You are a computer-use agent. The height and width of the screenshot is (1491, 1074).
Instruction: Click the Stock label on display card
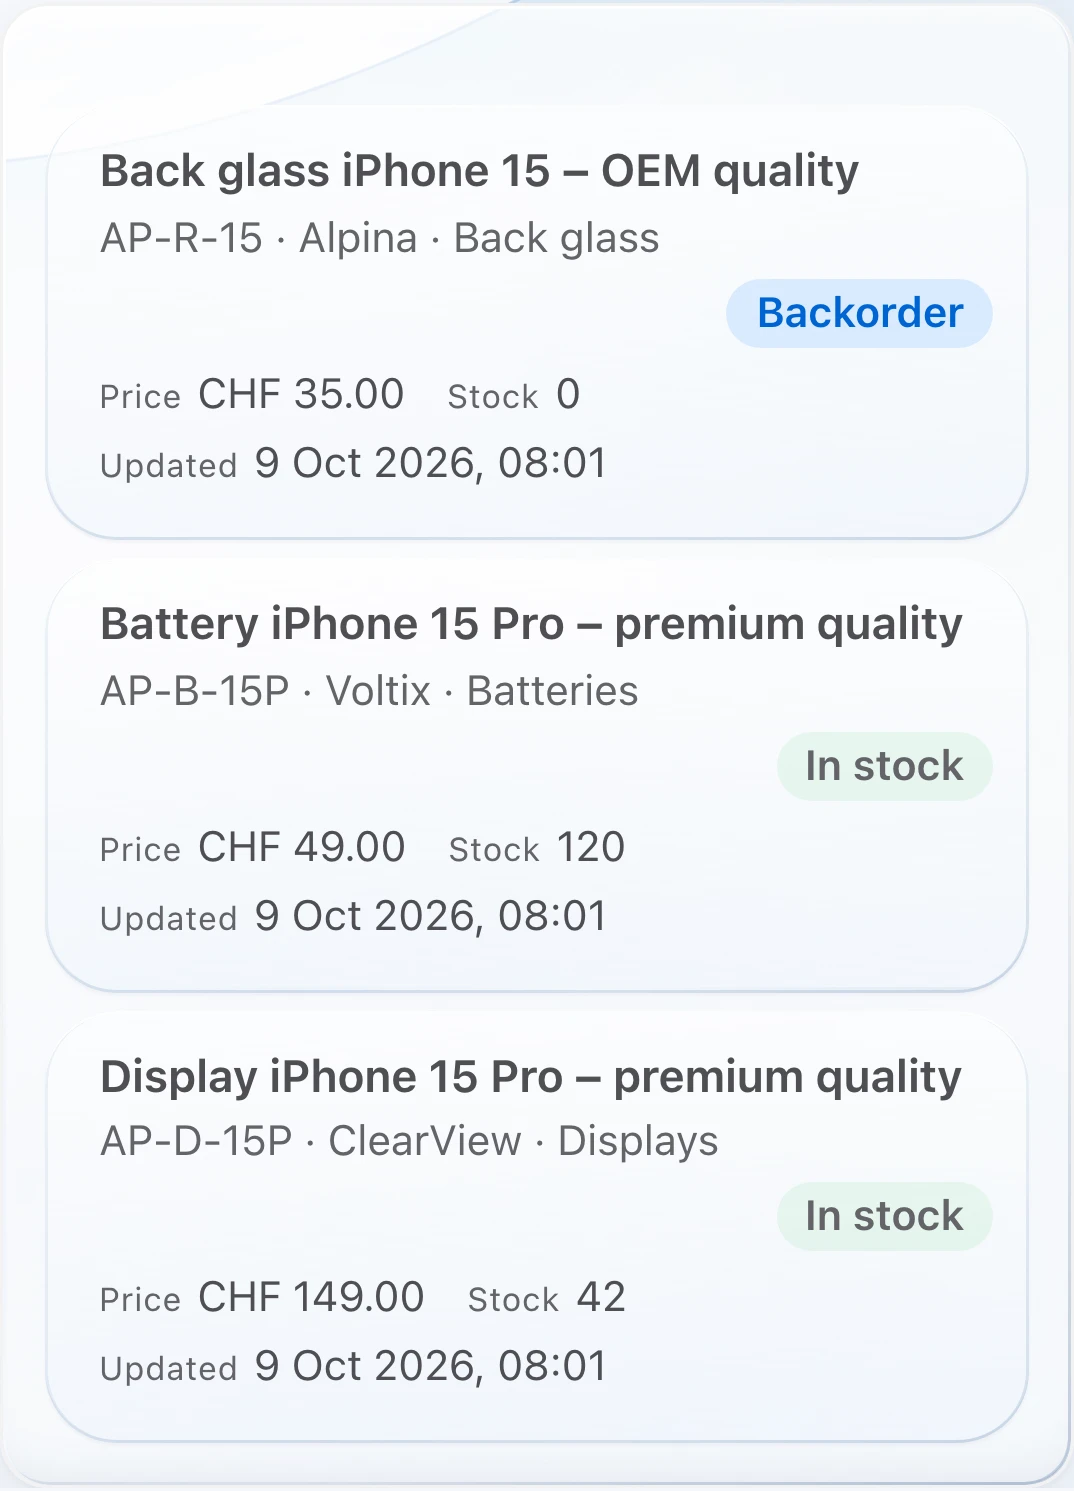pyautogui.click(x=513, y=1300)
